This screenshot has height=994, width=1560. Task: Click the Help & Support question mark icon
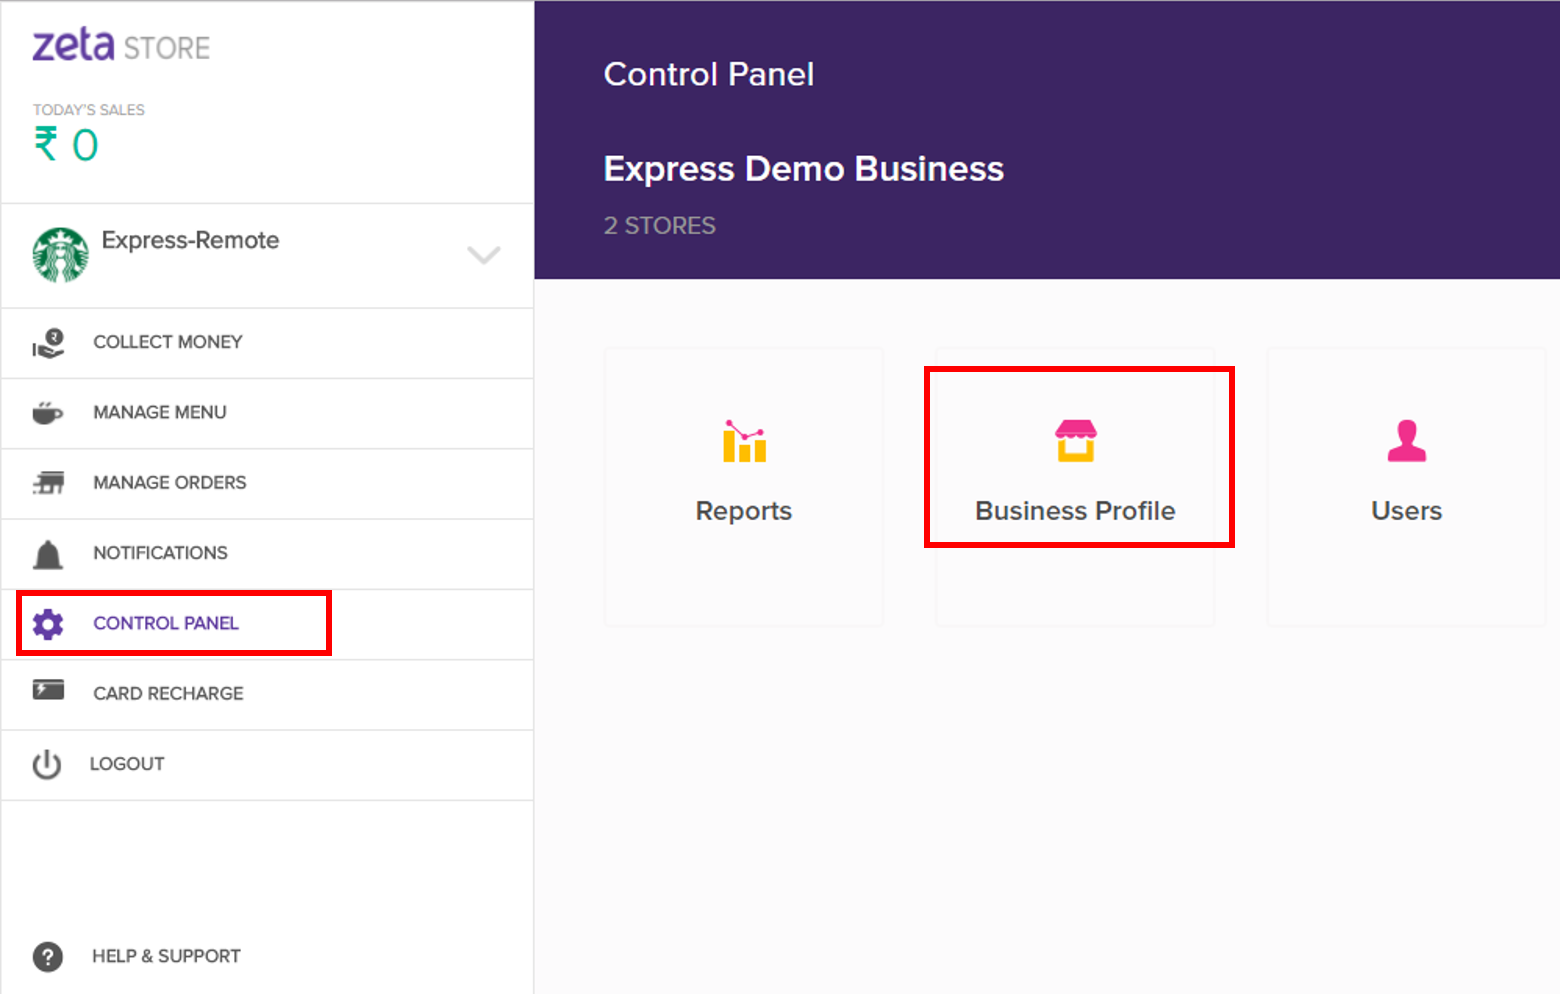pos(48,957)
